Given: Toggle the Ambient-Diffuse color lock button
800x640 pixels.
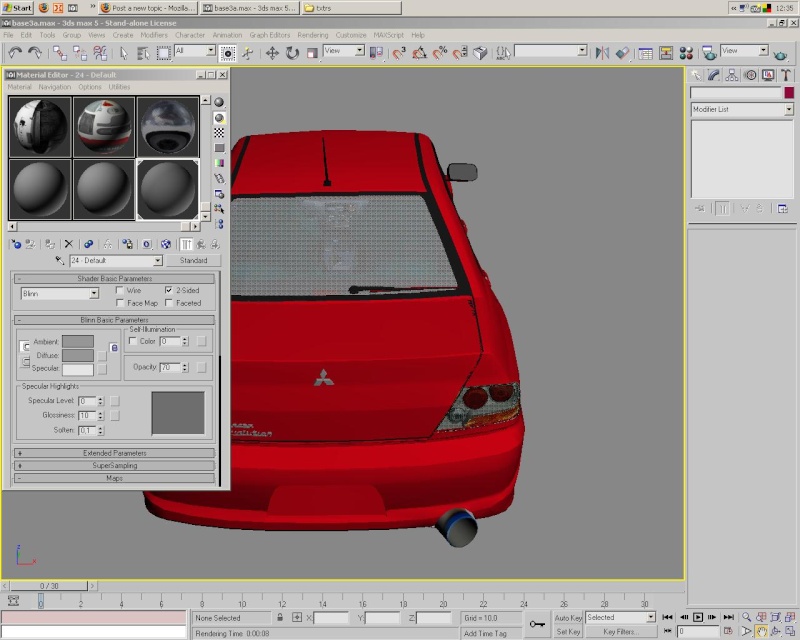Looking at the screenshot, I should pyautogui.click(x=114, y=348).
